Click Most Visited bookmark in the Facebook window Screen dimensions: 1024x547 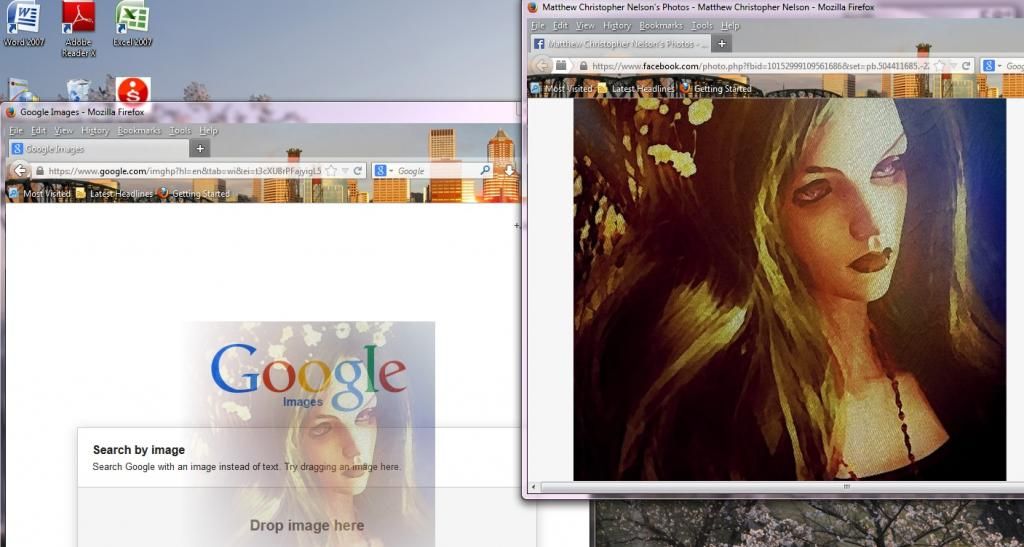pos(561,88)
